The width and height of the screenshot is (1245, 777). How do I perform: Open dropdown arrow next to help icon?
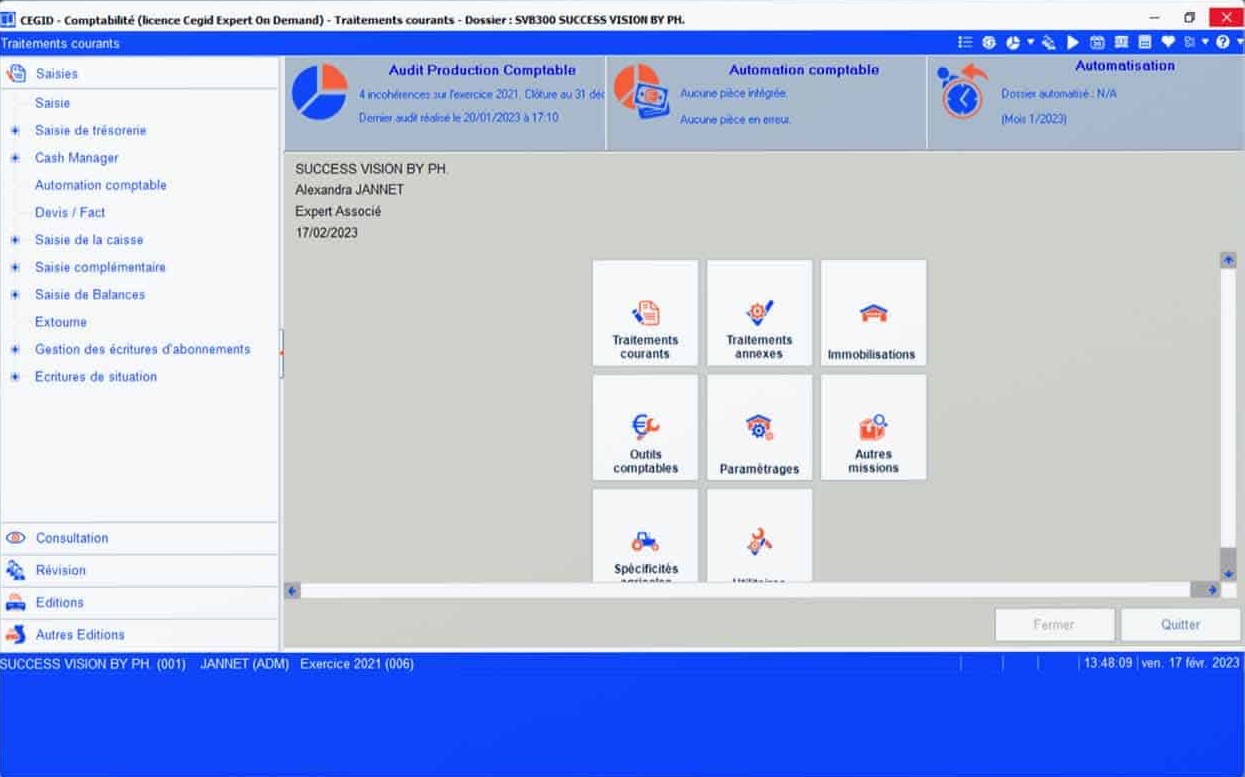pyautogui.click(x=1240, y=42)
